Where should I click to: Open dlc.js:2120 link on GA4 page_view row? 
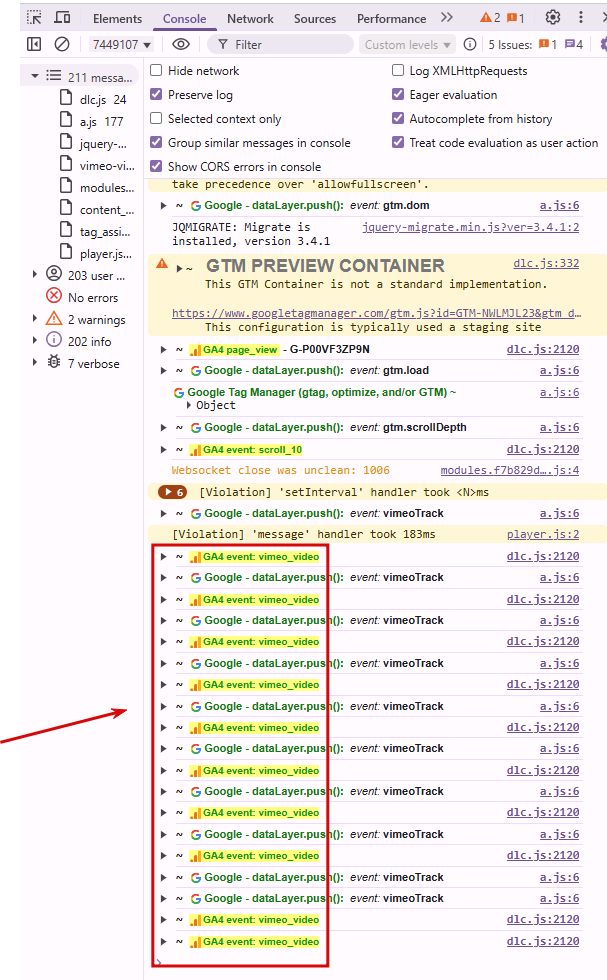543,349
